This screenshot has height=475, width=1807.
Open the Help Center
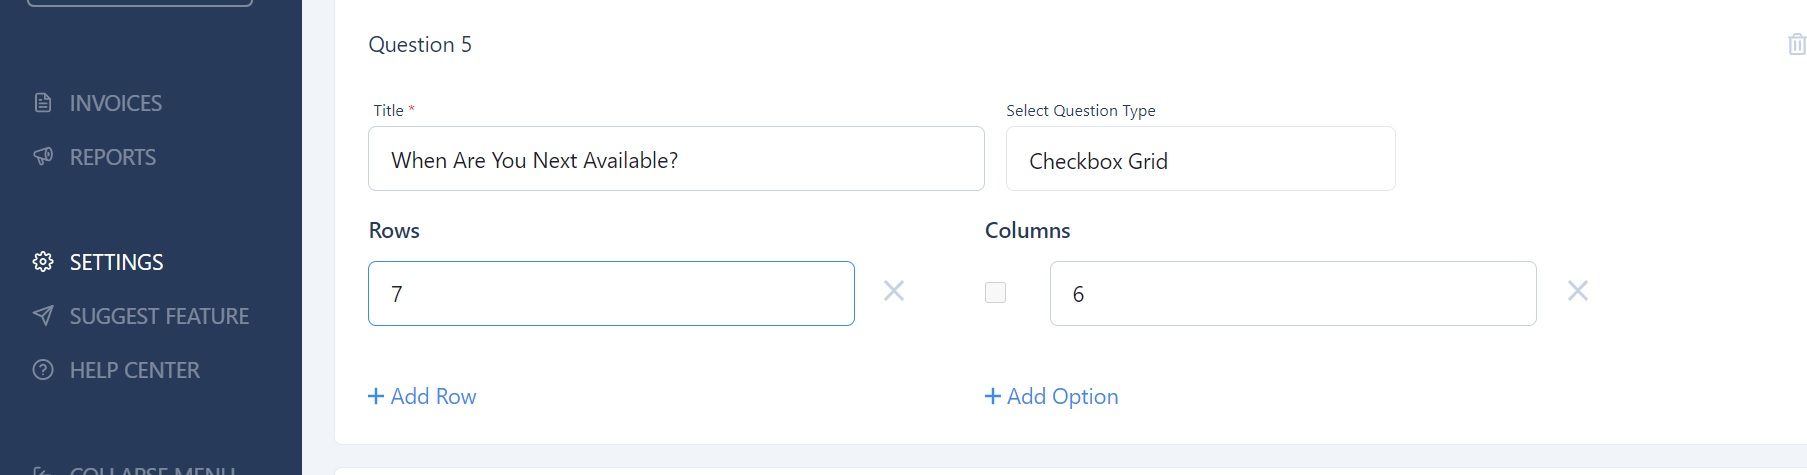click(x=134, y=370)
